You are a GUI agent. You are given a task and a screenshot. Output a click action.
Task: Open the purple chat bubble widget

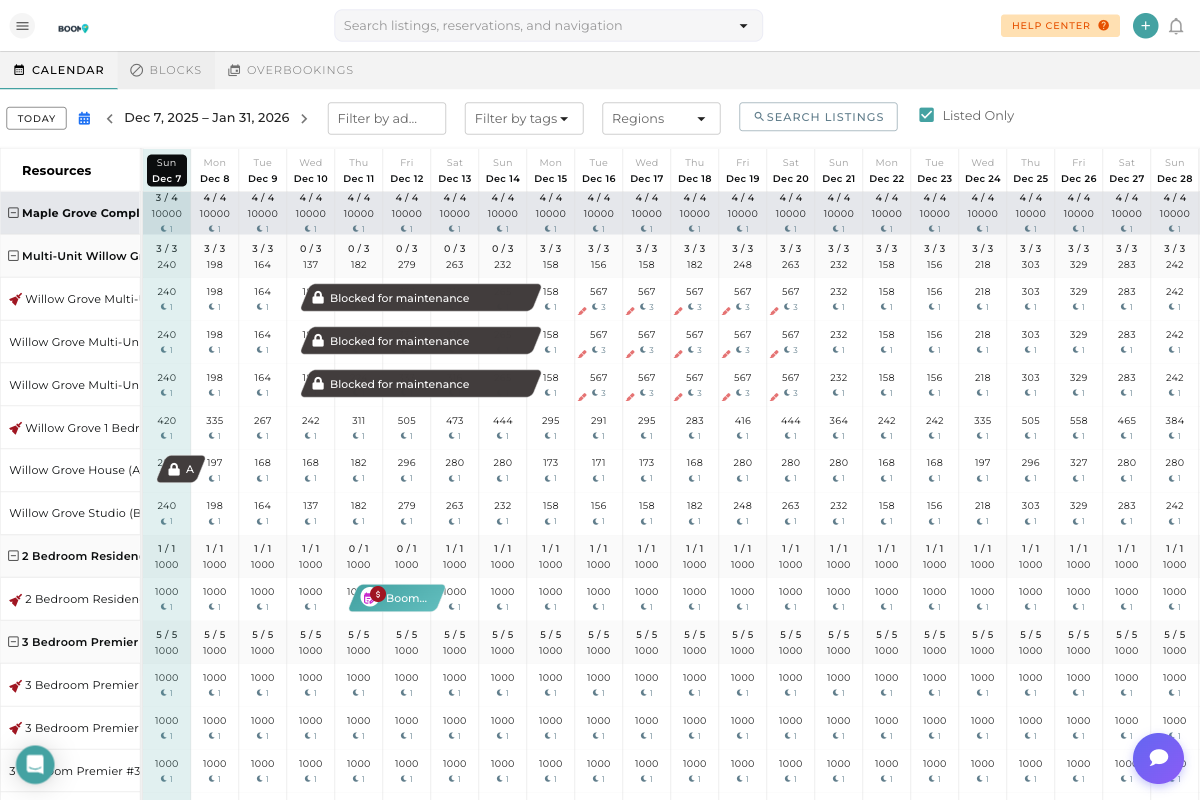(1158, 757)
